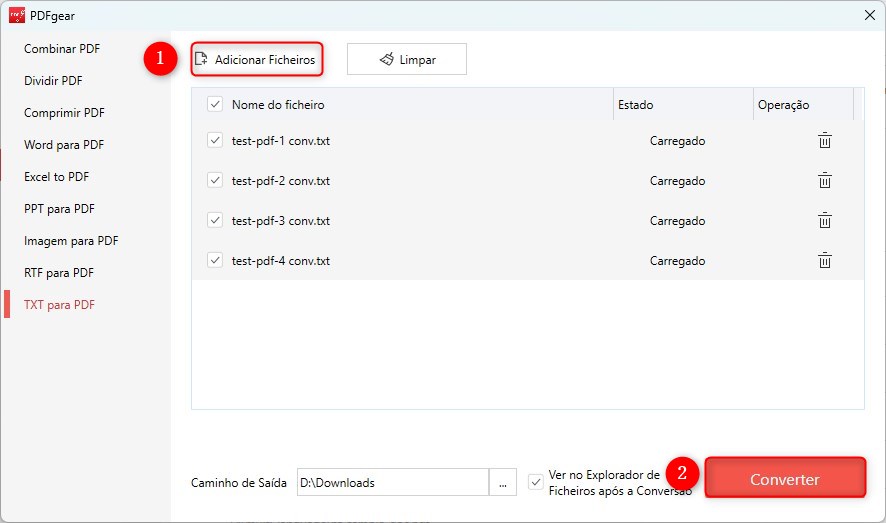Open Word para PDF converter
Viewport: 886px width, 523px height.
(64, 145)
